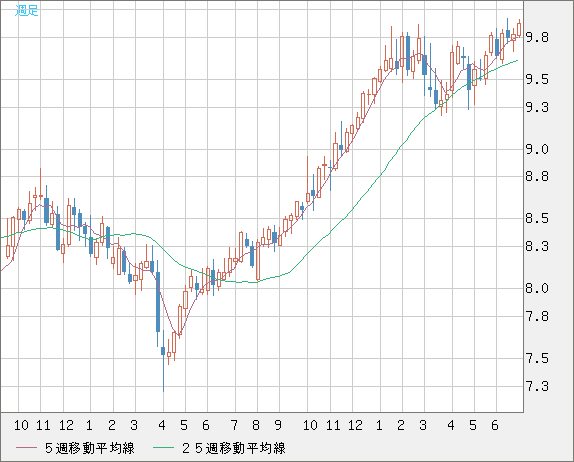574x462 pixels.
Task: Click the 9.0 price axis label
Action: (x=537, y=149)
